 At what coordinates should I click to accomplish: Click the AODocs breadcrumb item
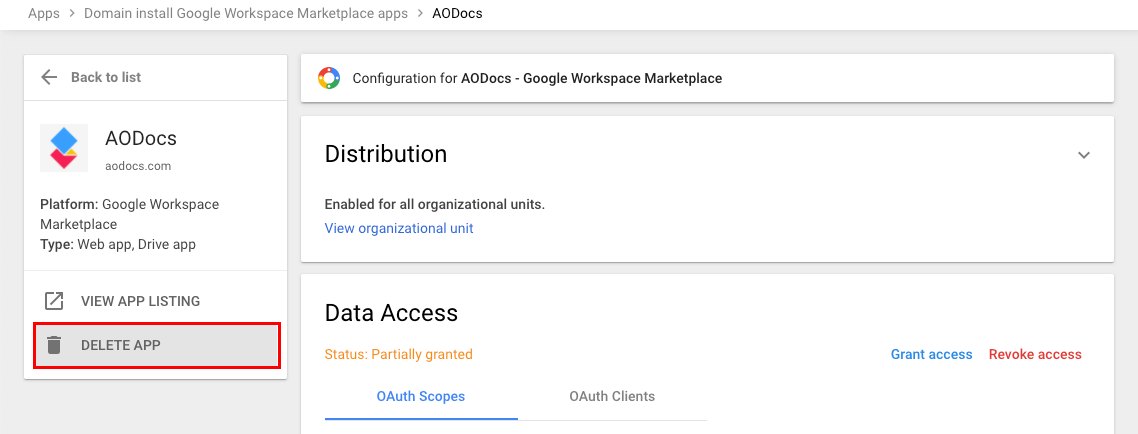pos(457,14)
